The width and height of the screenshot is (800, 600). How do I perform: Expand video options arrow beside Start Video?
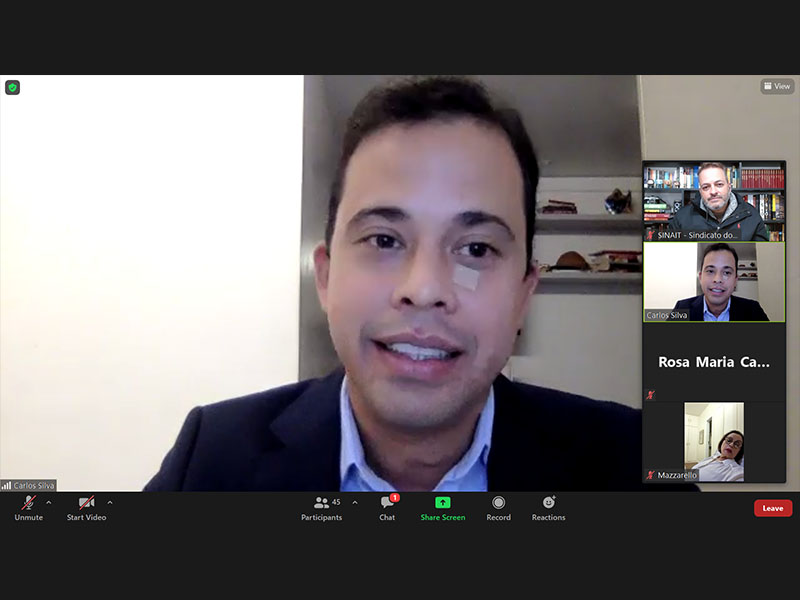coord(110,502)
